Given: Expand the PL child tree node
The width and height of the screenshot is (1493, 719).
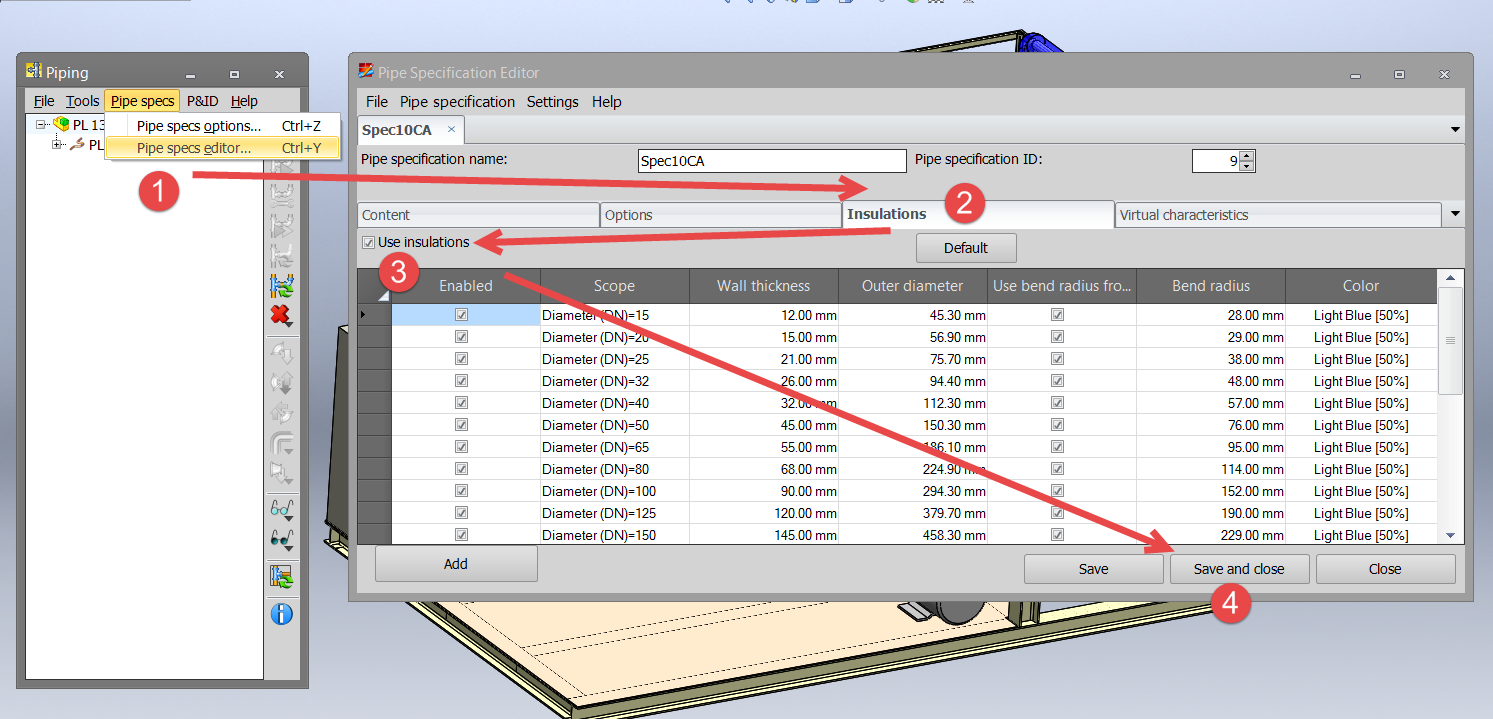Looking at the screenshot, I should tap(56, 144).
